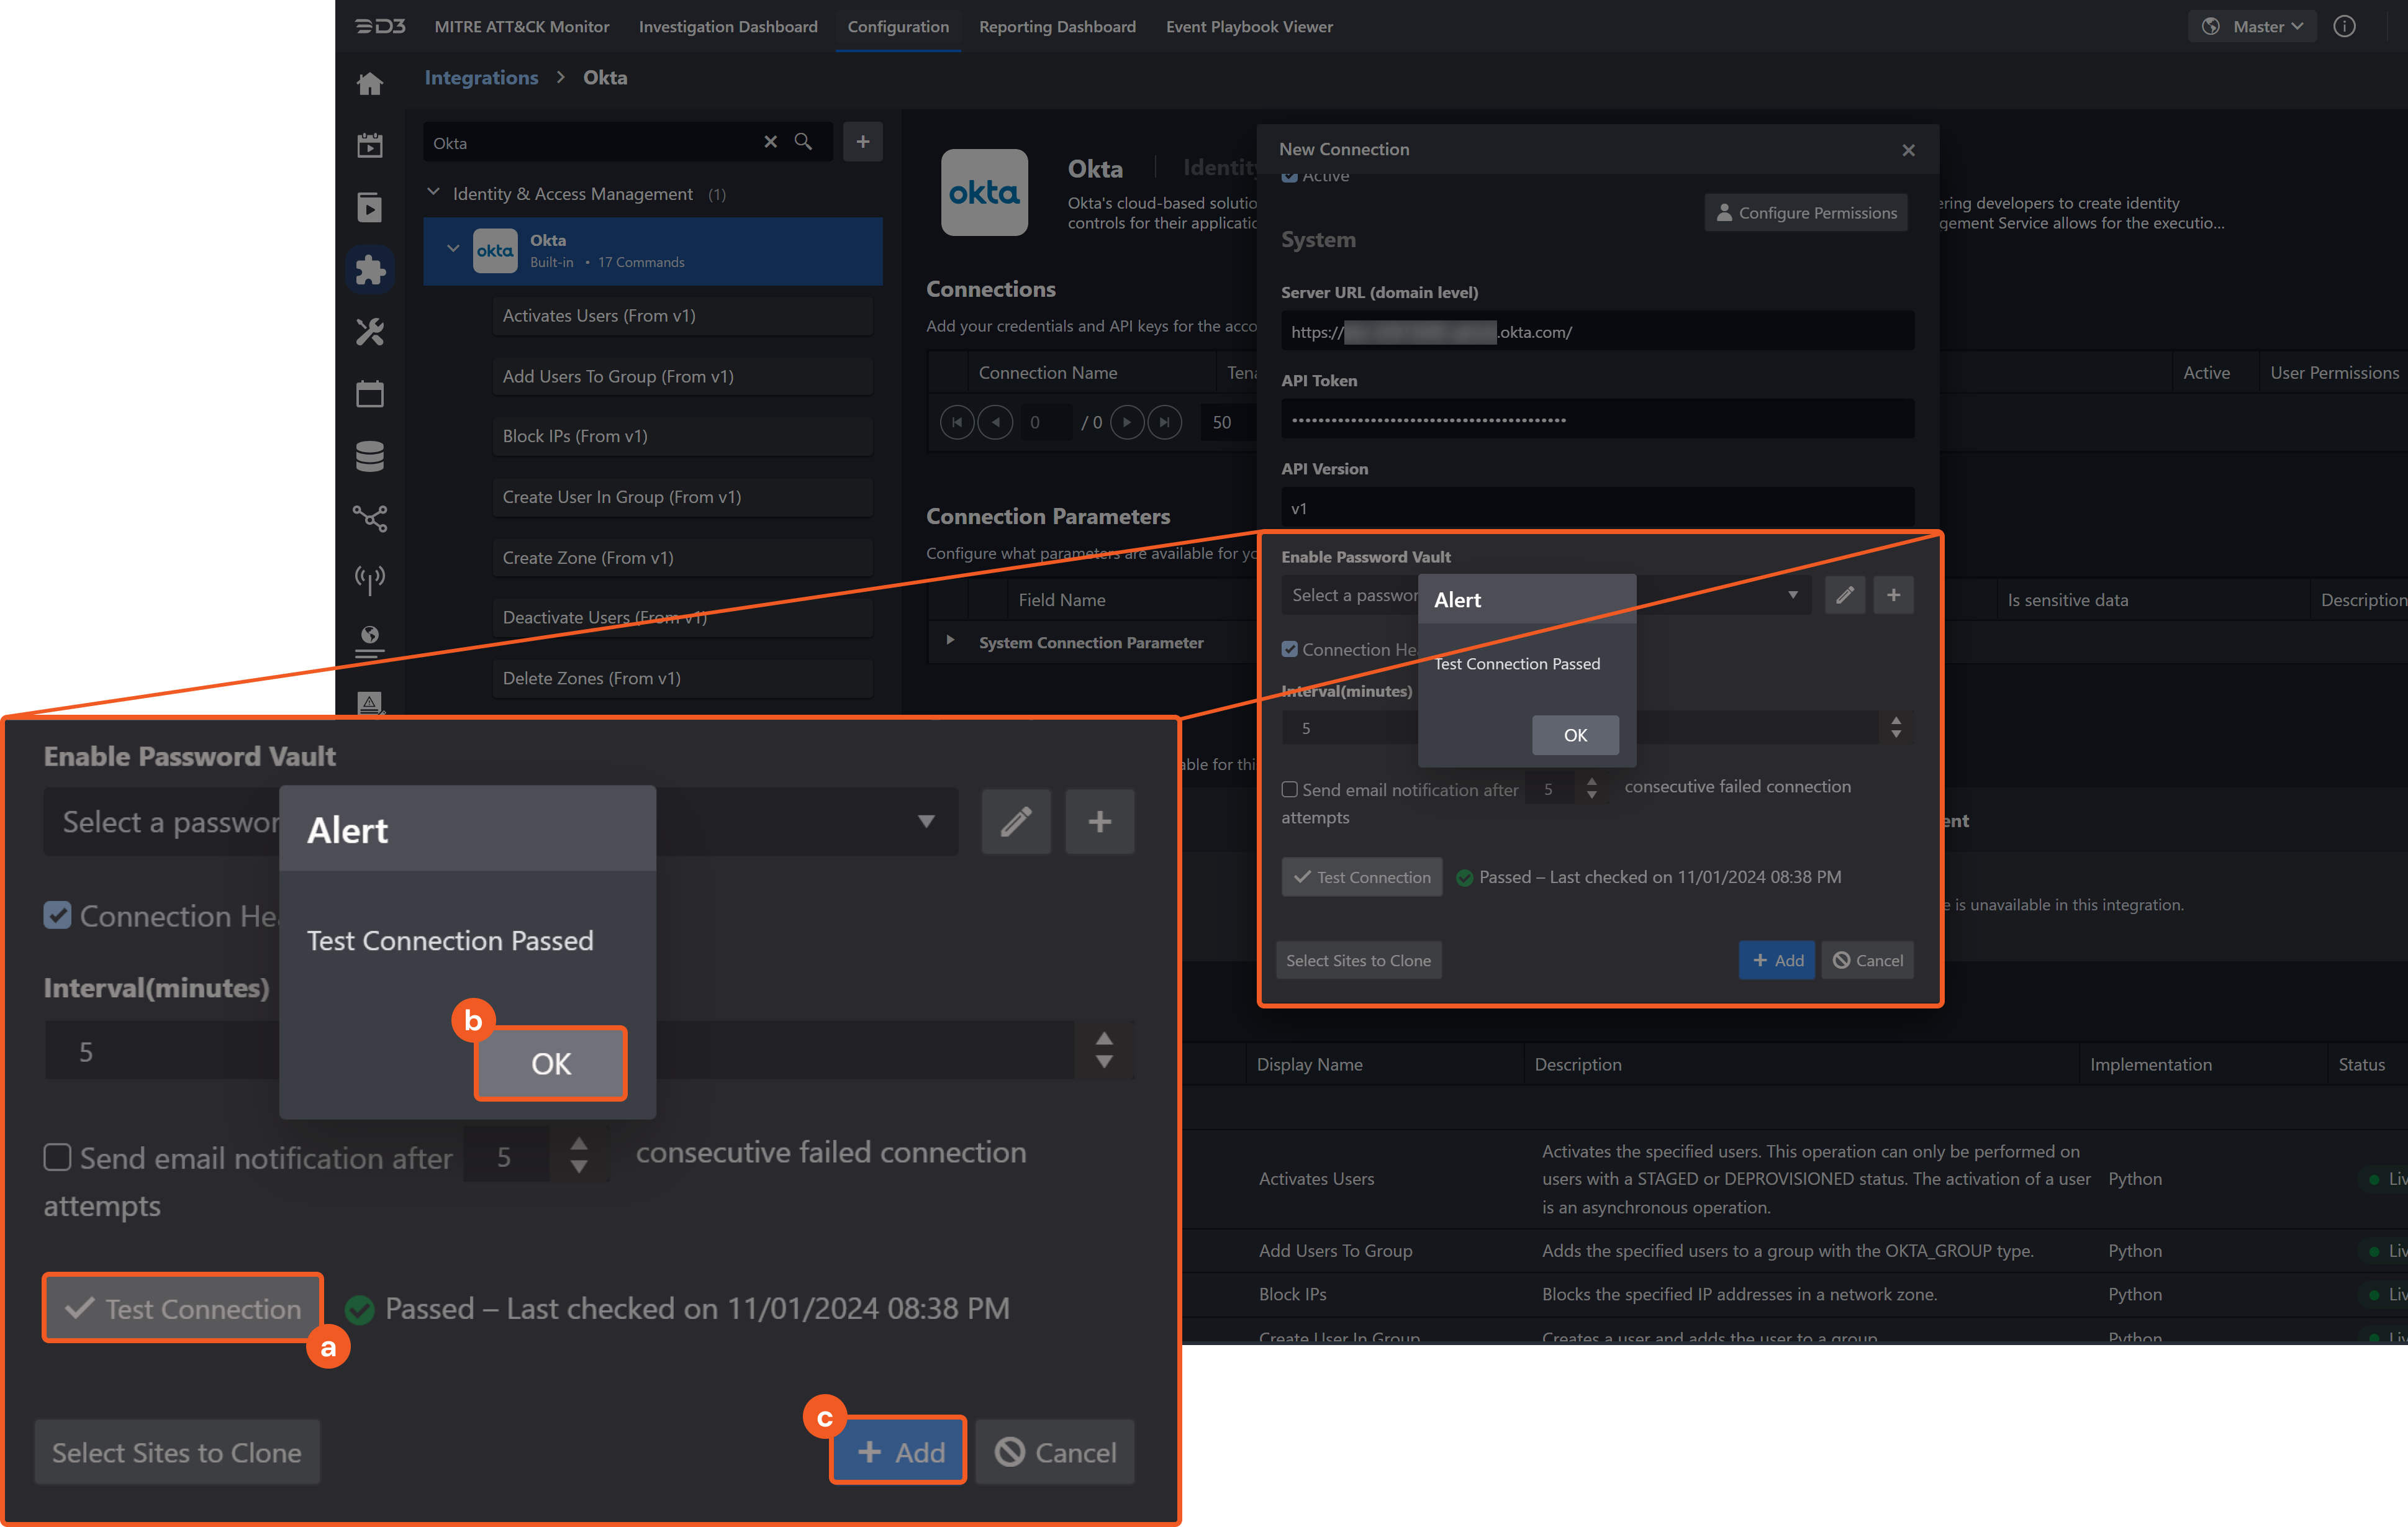This screenshot has width=2408, height=1527.
Task: Switch to Reporting Dashboard tab
Action: point(1057,27)
